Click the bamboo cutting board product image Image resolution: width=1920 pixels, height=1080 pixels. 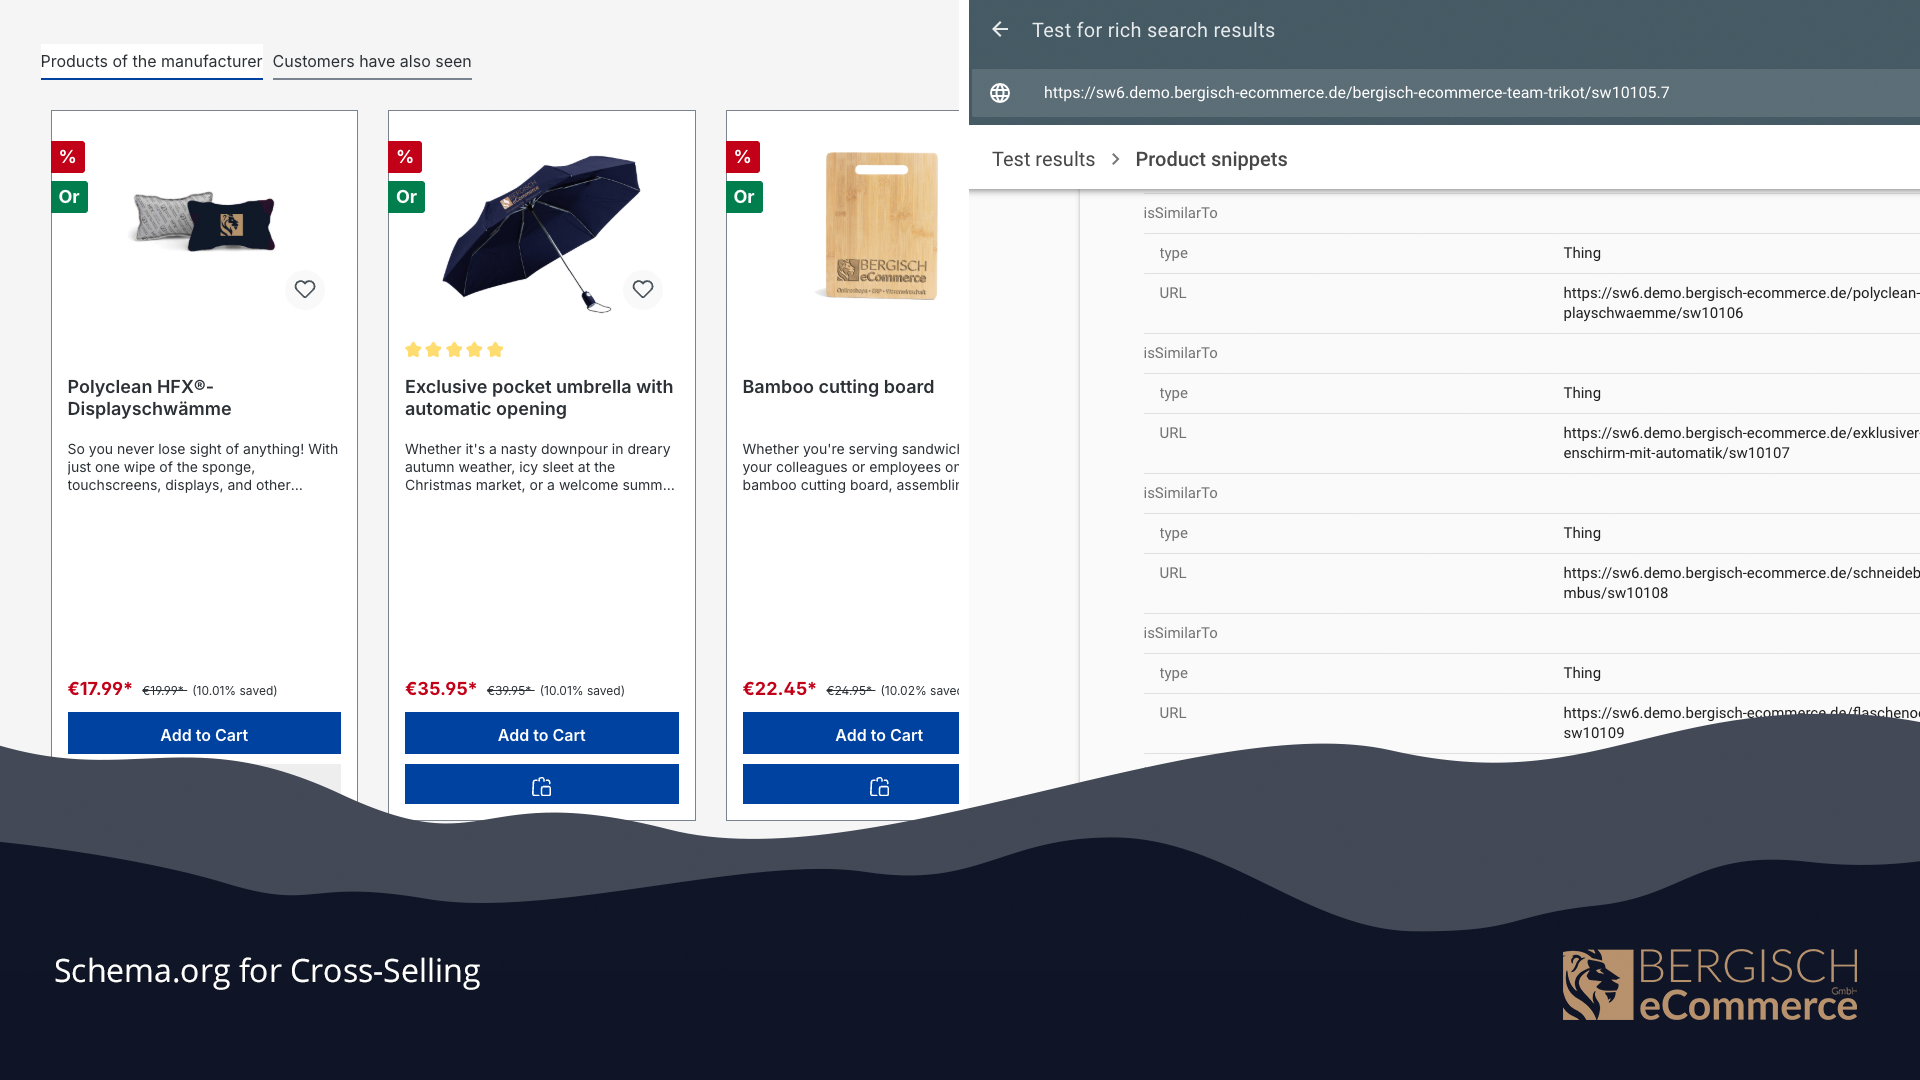[x=880, y=225]
